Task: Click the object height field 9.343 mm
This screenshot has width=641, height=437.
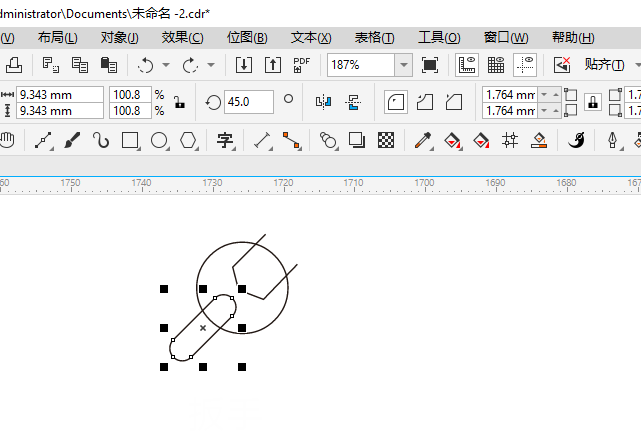Action: 60,111
